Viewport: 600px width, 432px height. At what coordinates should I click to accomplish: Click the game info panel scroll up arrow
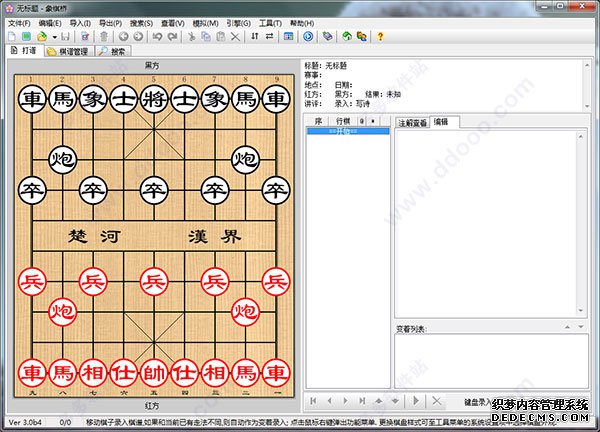click(x=587, y=65)
